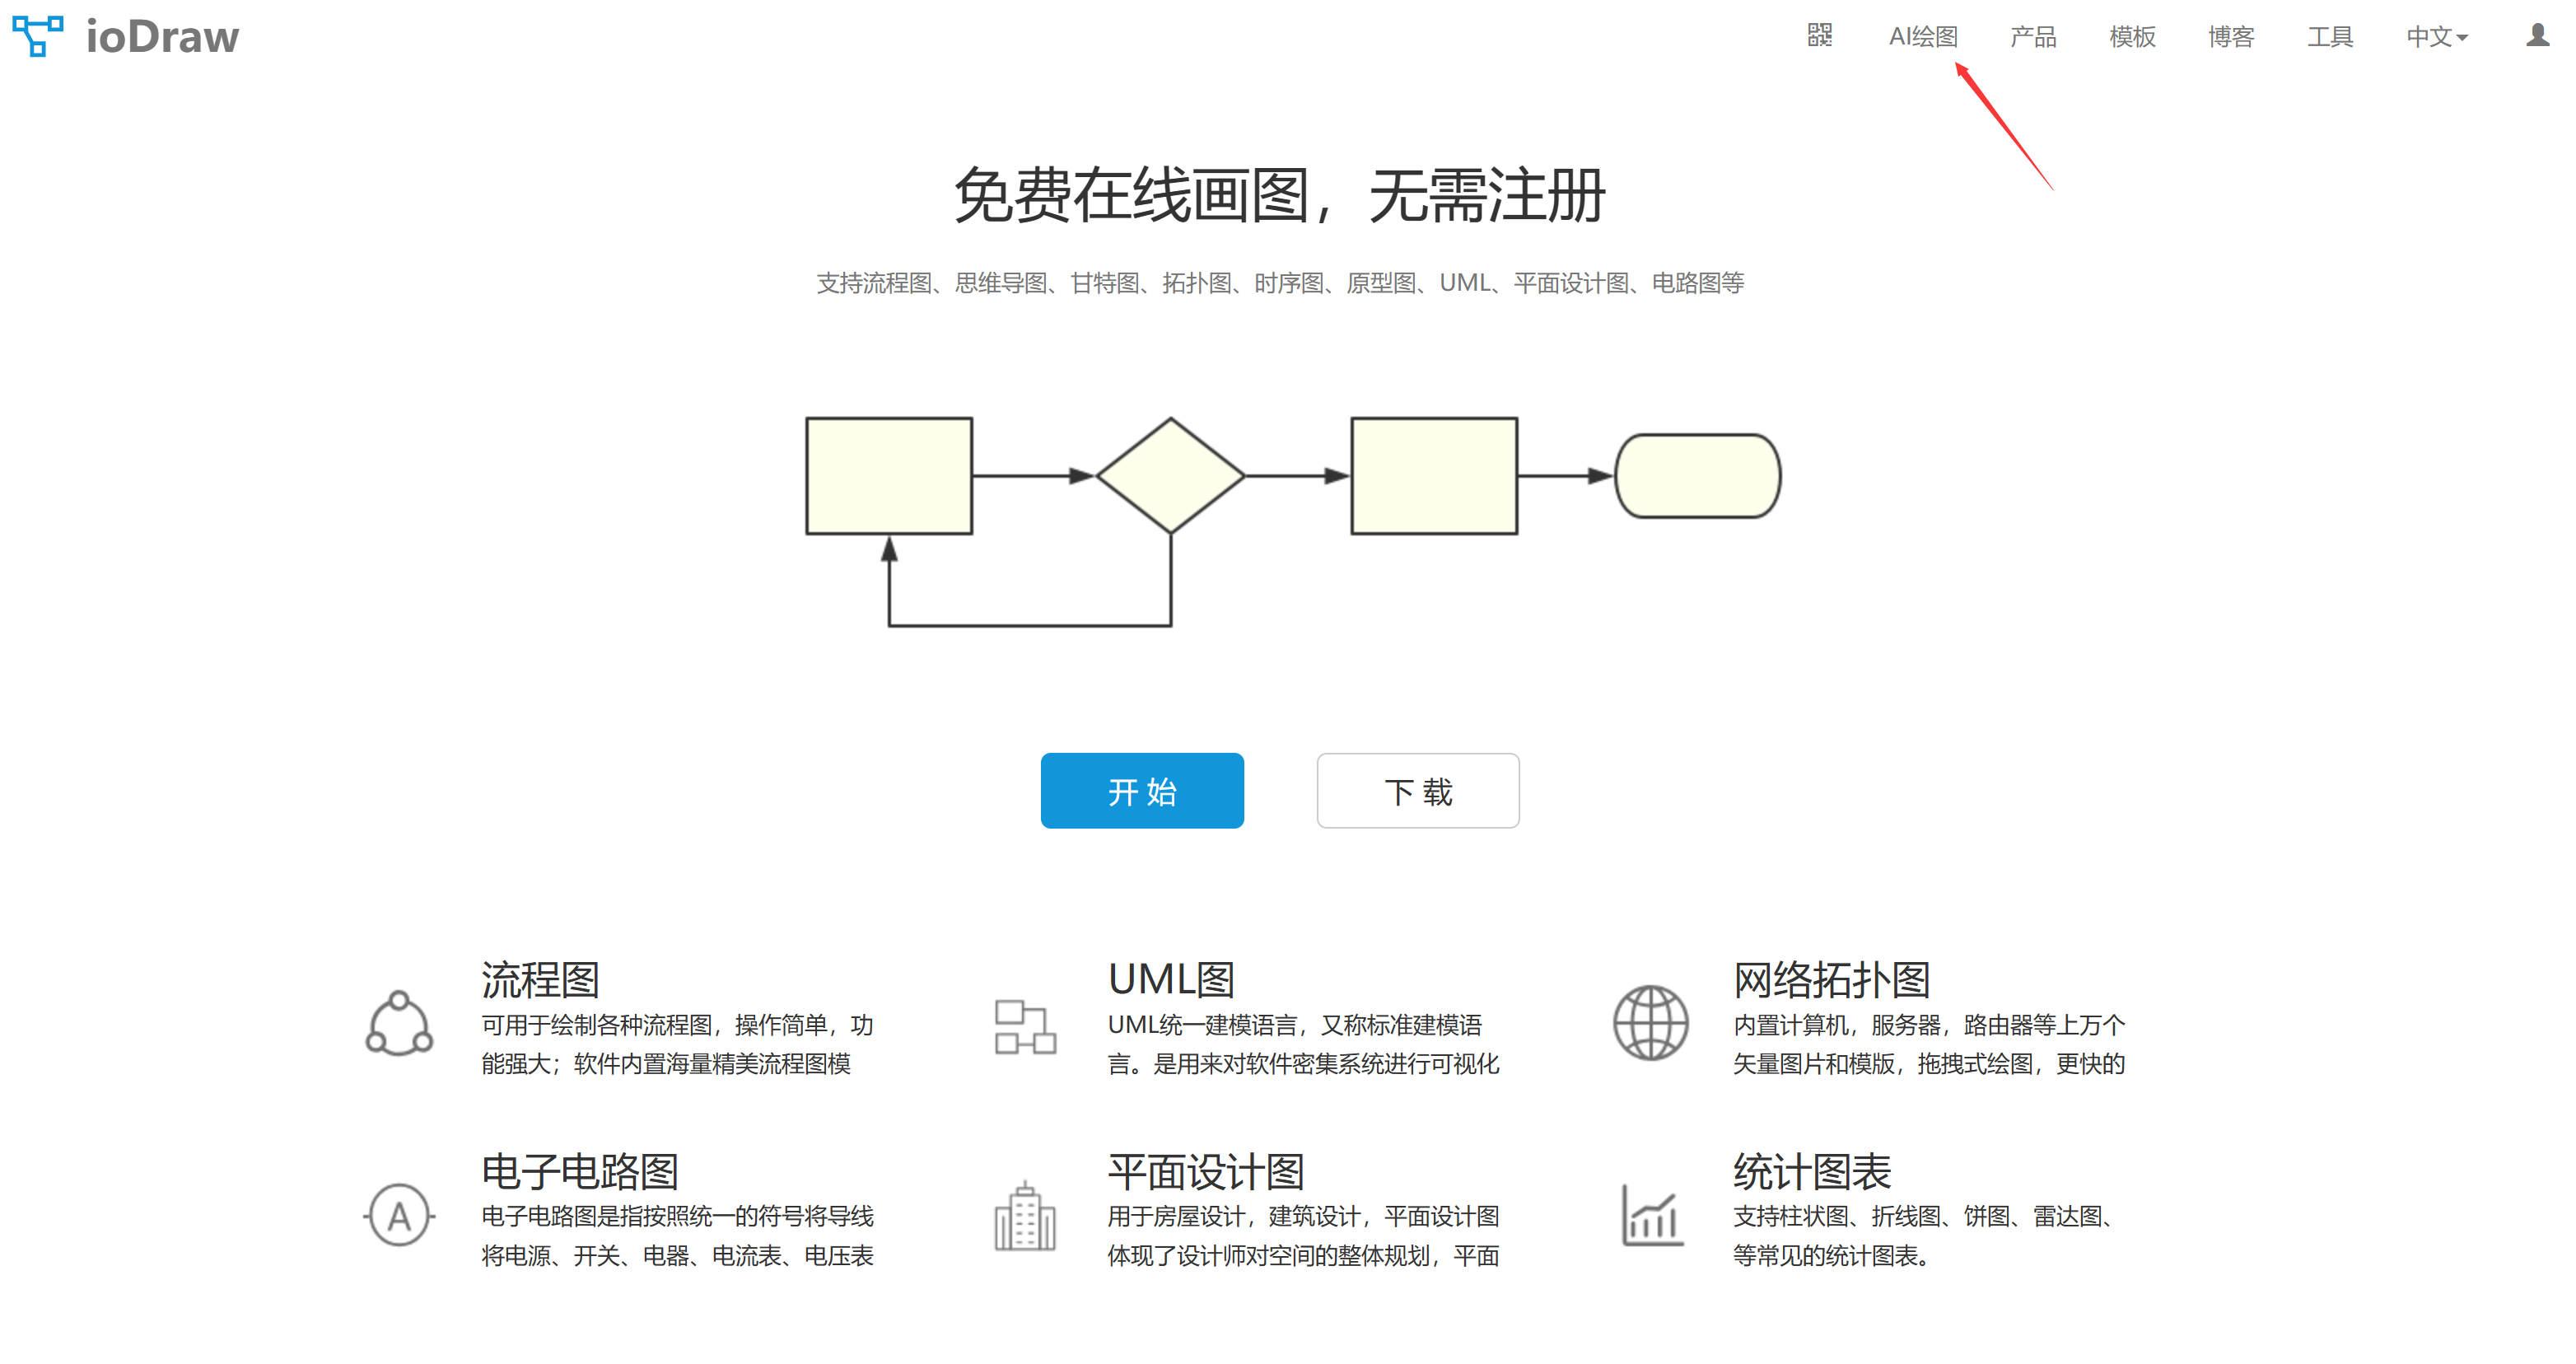Viewport: 2576px width, 1364px height.
Task: Click the floor plan building icon
Action: [1025, 1217]
